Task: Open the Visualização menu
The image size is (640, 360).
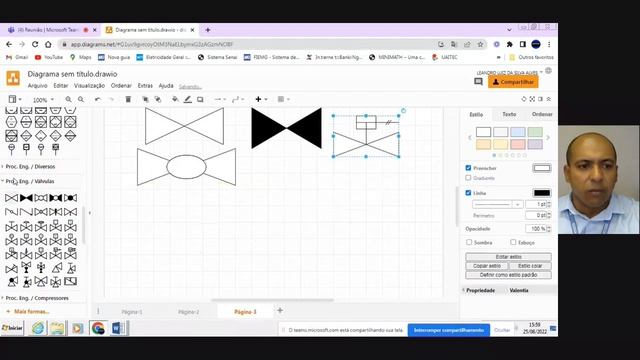Action: [x=89, y=86]
